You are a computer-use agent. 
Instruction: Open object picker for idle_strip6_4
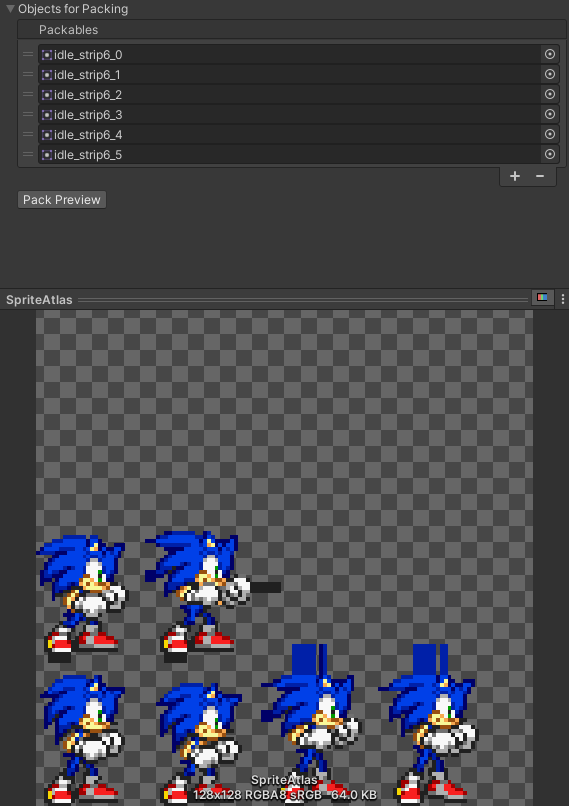pyautogui.click(x=549, y=134)
